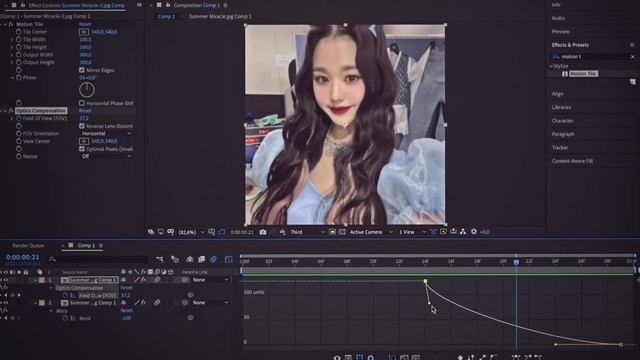Select Summer Miracle.jpg Comp 1 viewer tab
The width and height of the screenshot is (640, 360).
[220, 17]
